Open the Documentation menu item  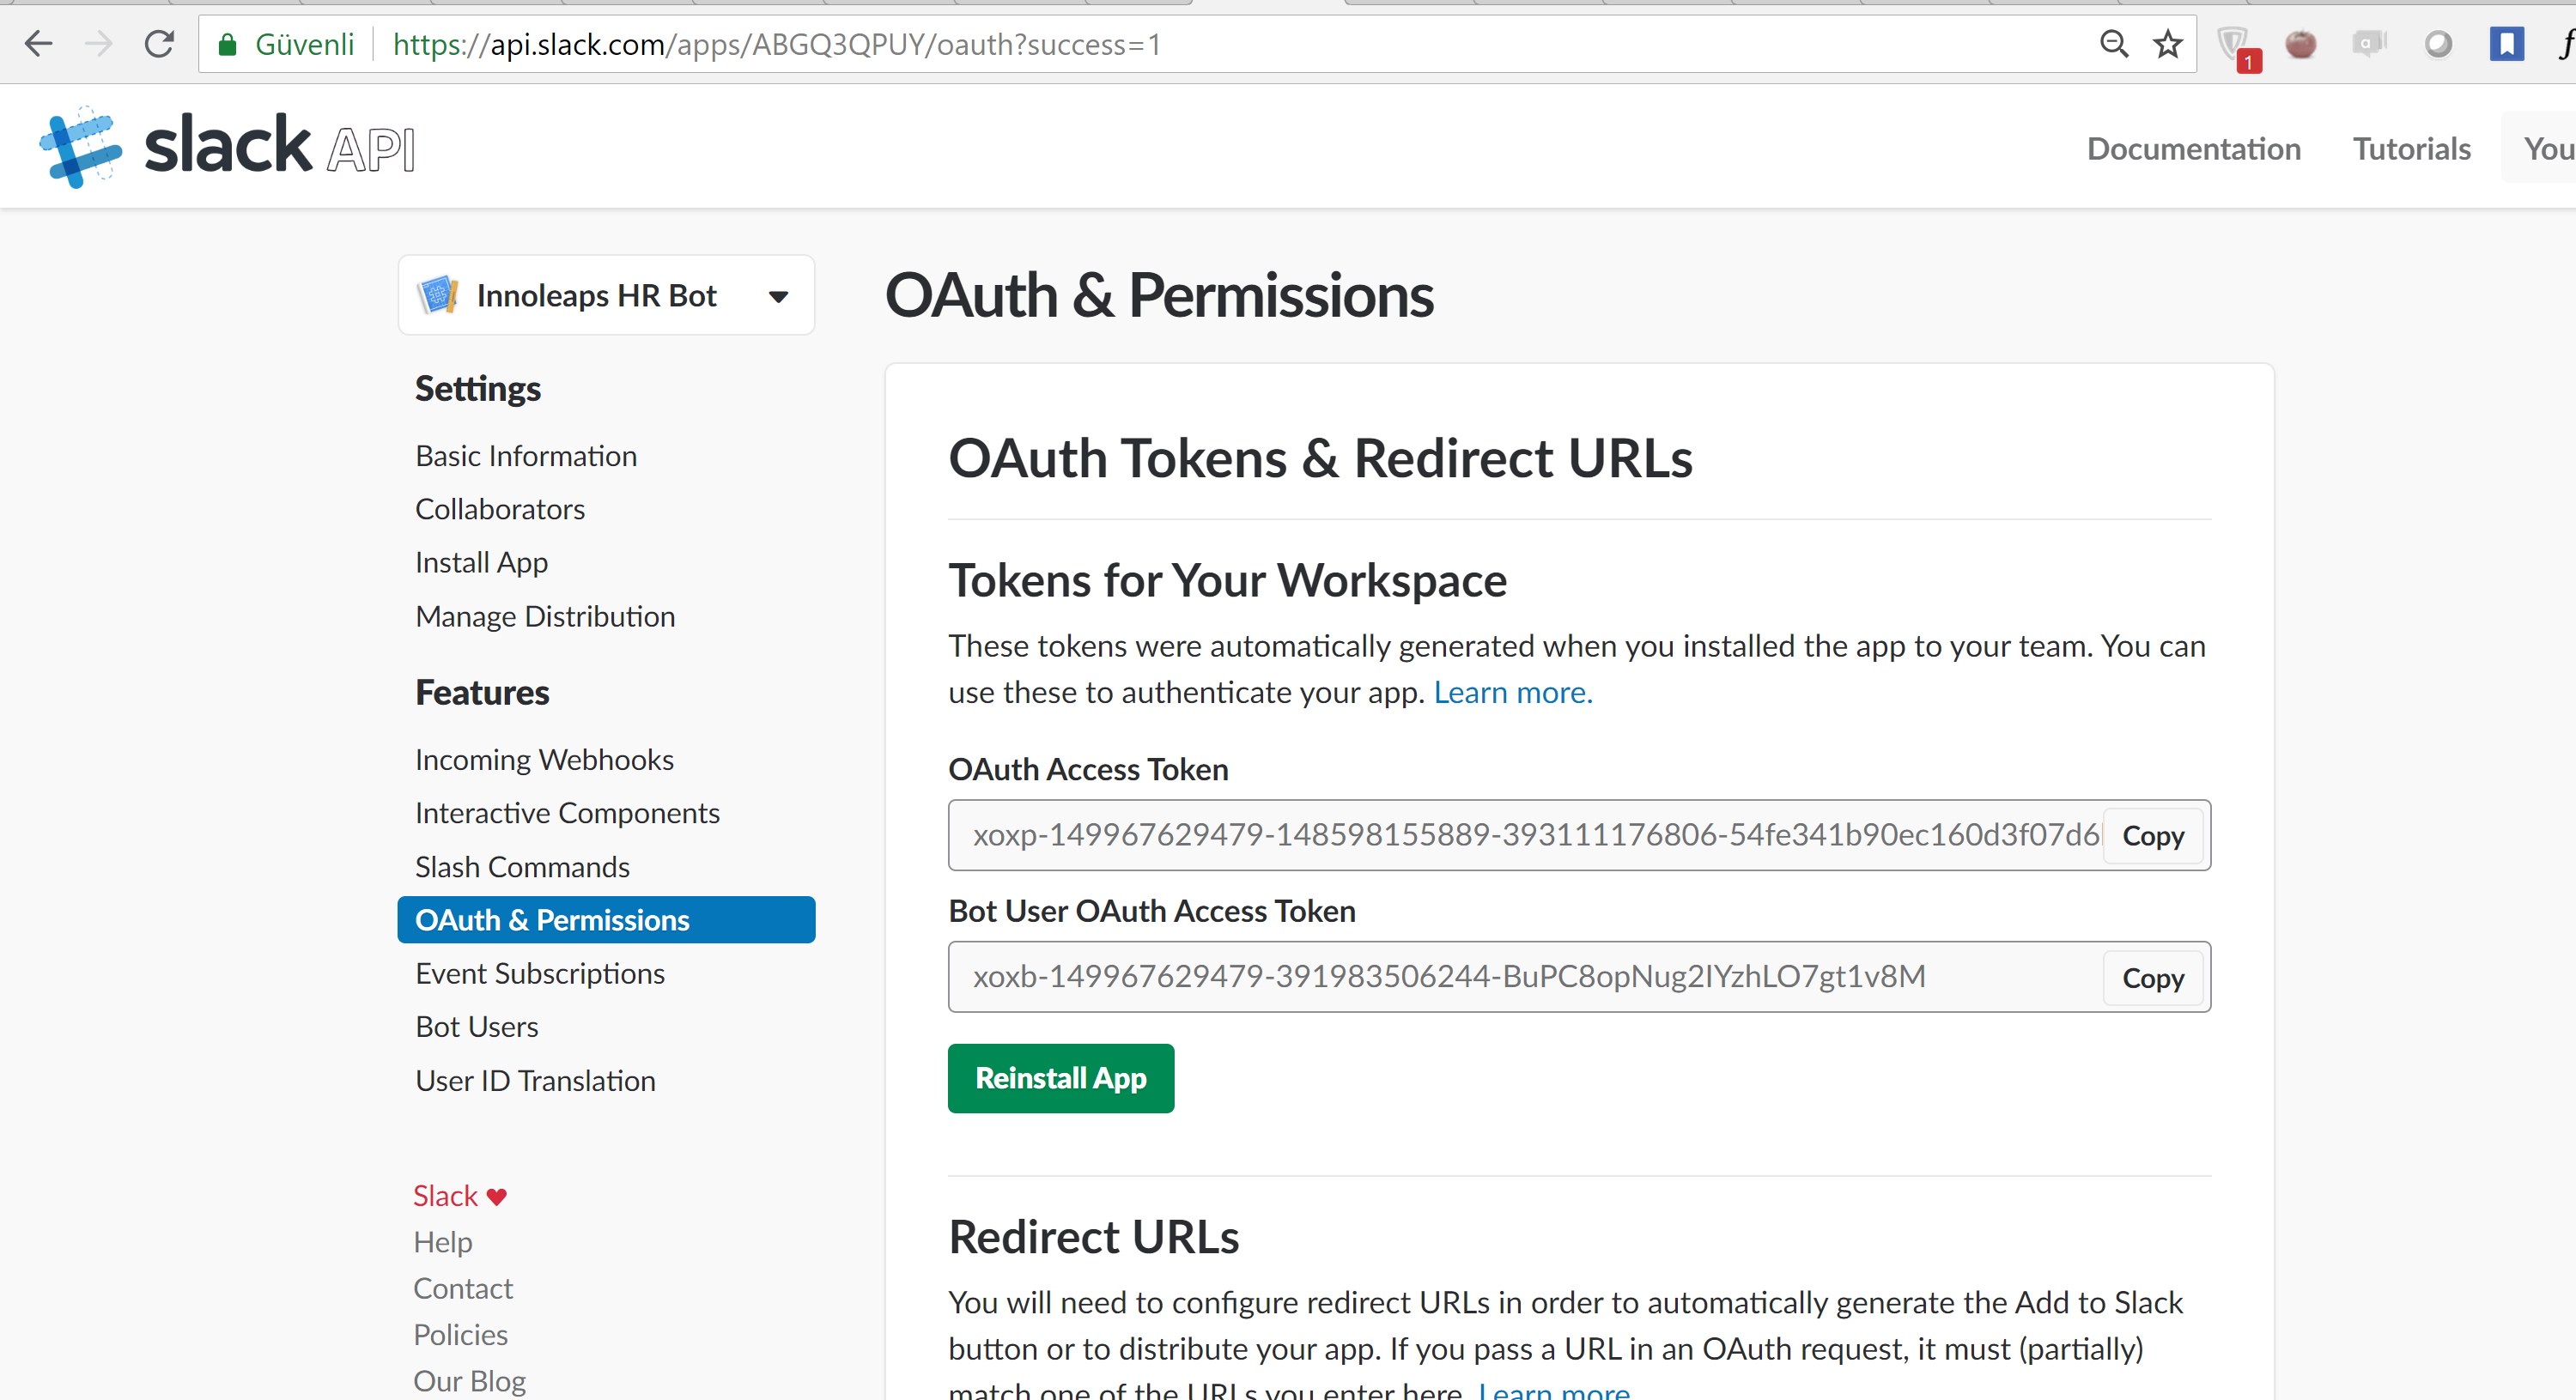2193,149
